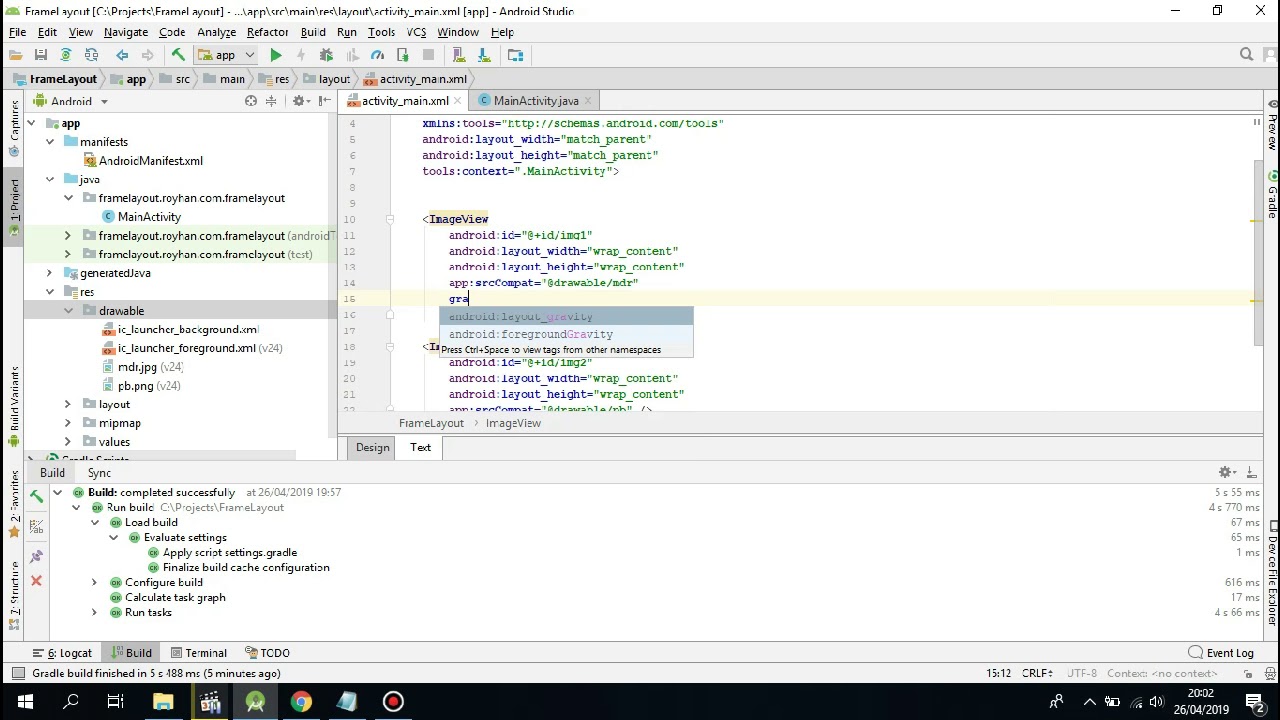Close the activity_main.xml tab
The width and height of the screenshot is (1280, 720).
[458, 101]
